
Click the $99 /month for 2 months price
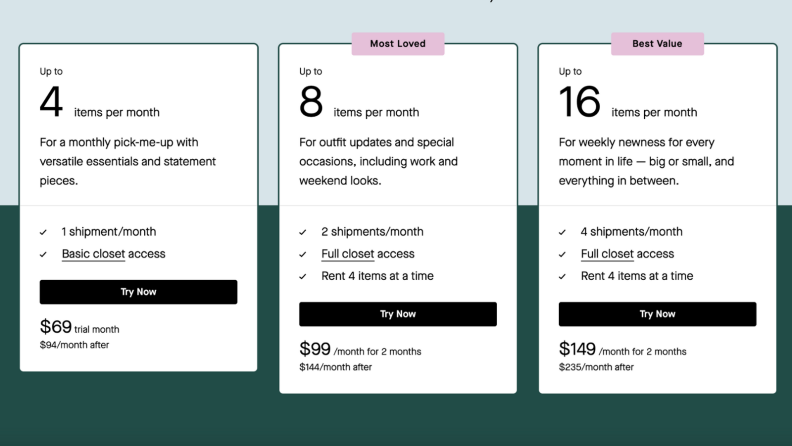360,349
